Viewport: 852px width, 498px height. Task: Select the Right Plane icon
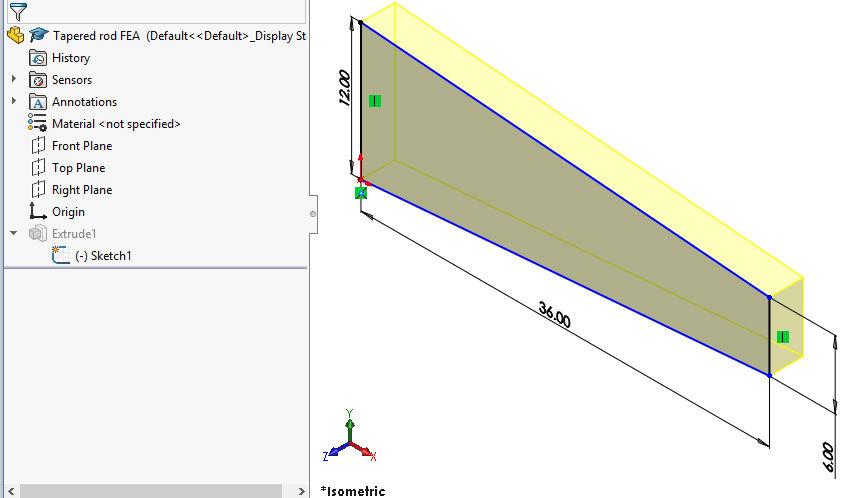(38, 190)
